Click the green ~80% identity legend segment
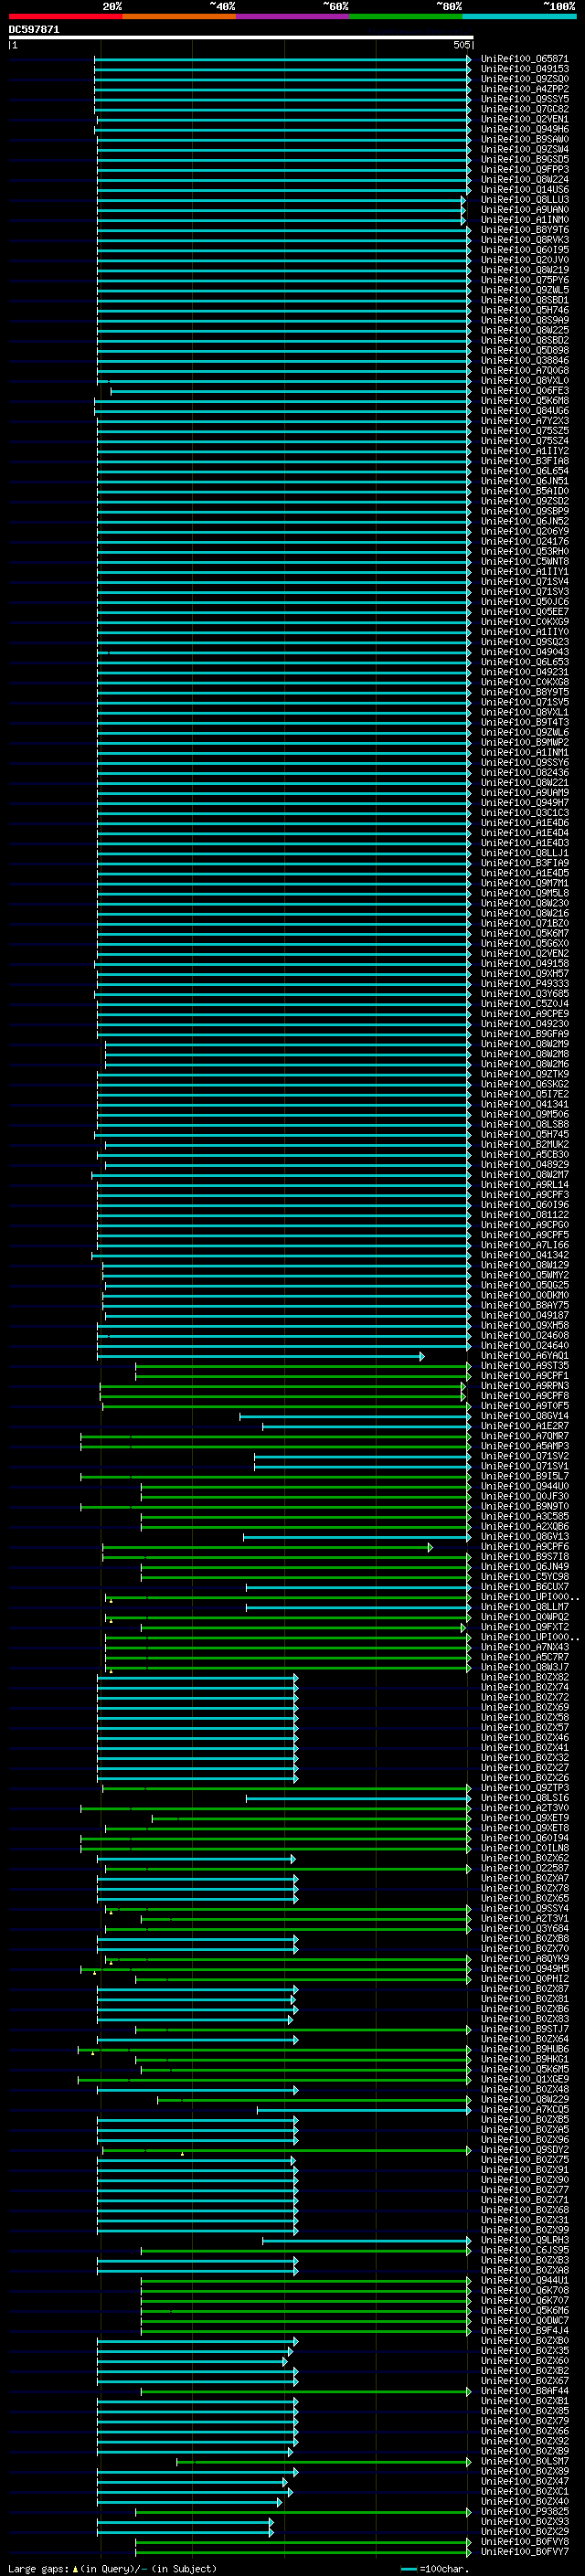Viewport: 585px width, 2576px height. [406, 17]
